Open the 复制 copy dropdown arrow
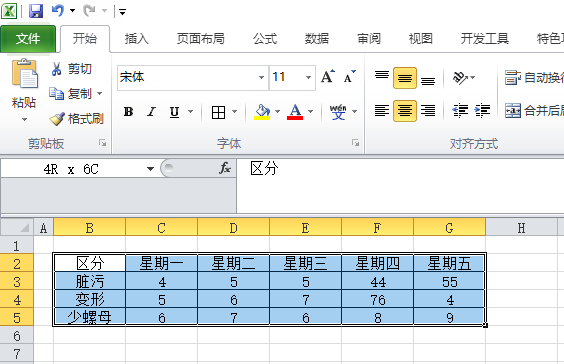The image size is (564, 364). [100, 94]
